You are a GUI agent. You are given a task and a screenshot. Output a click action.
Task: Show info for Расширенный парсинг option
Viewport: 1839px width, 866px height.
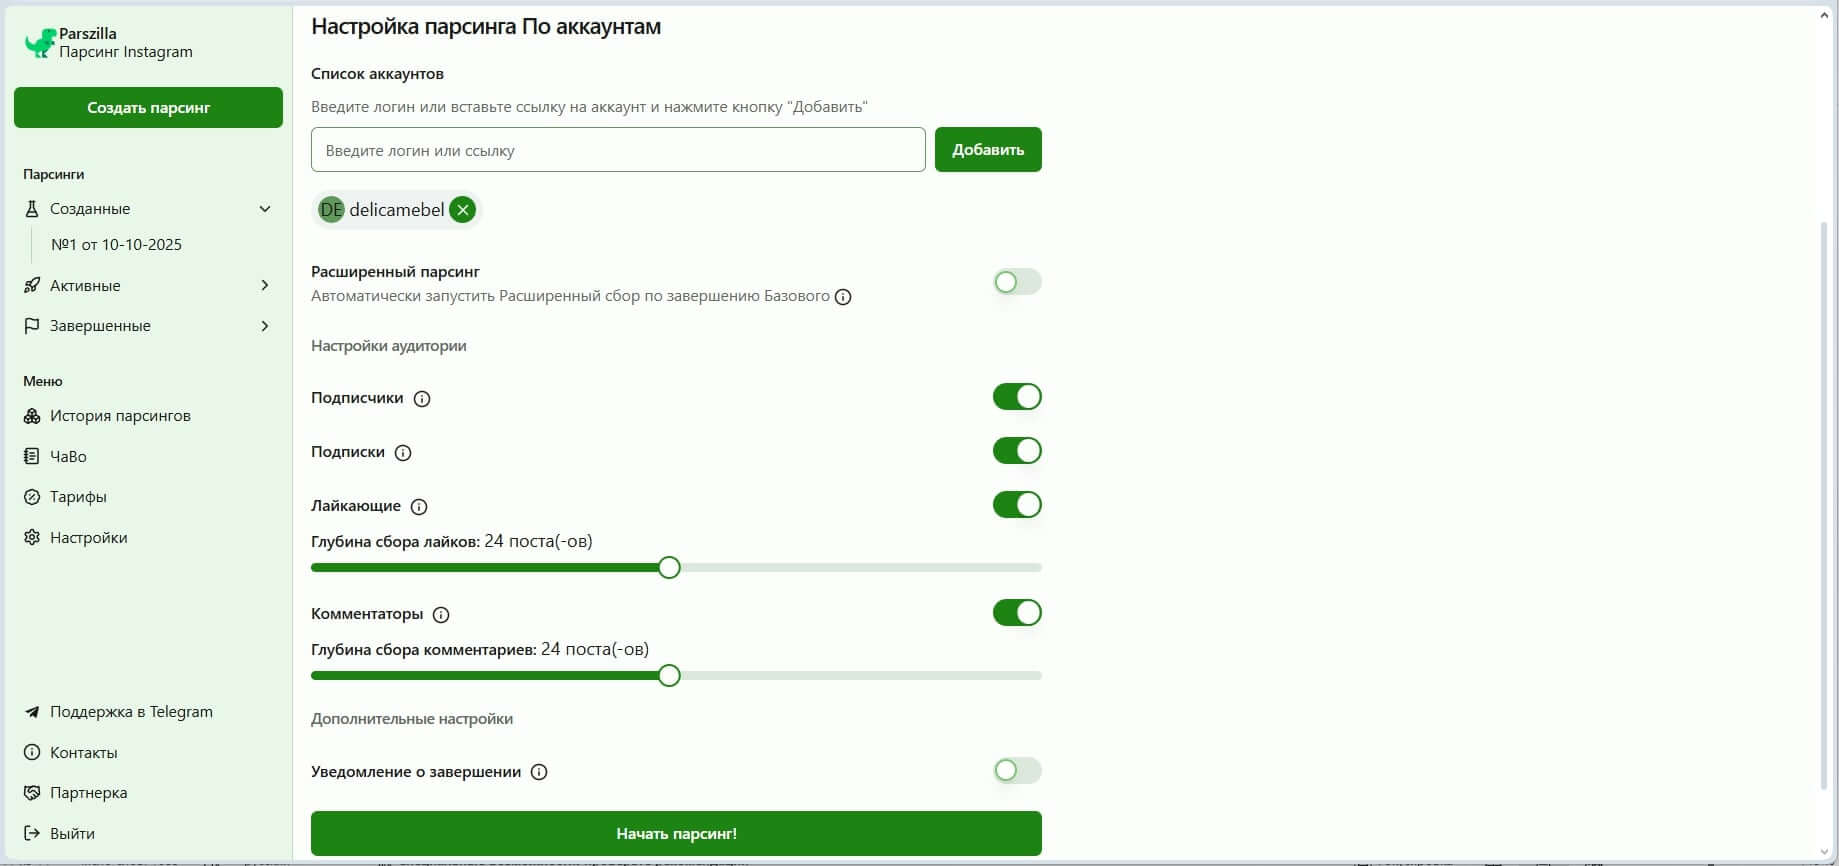tap(843, 297)
